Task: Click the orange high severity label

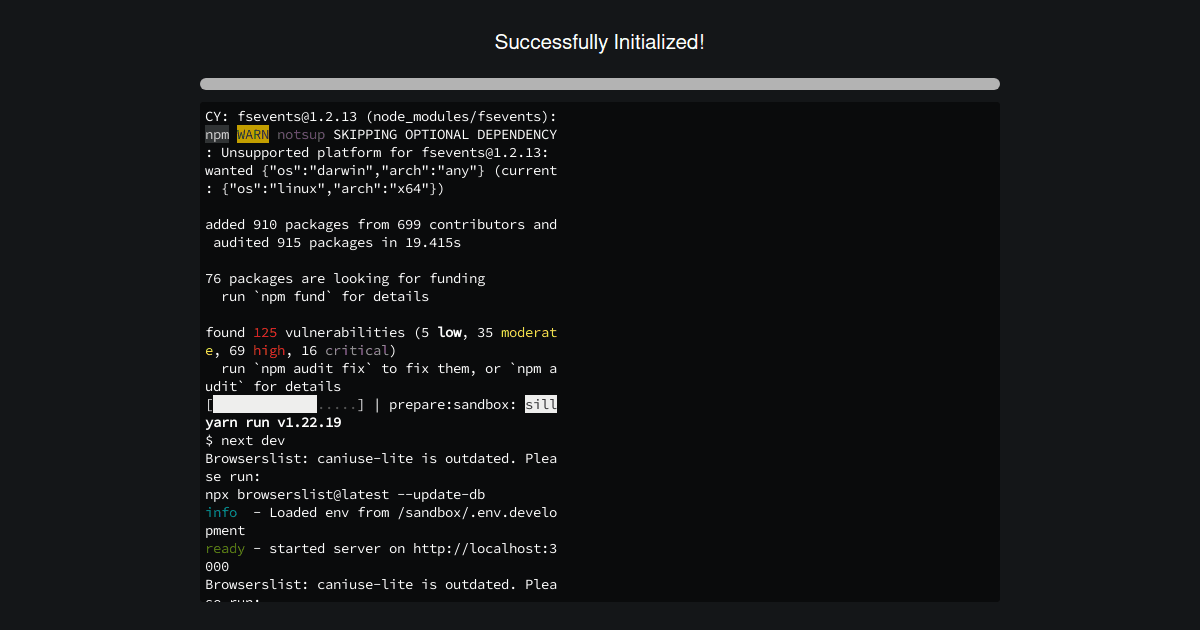Action: tap(268, 350)
